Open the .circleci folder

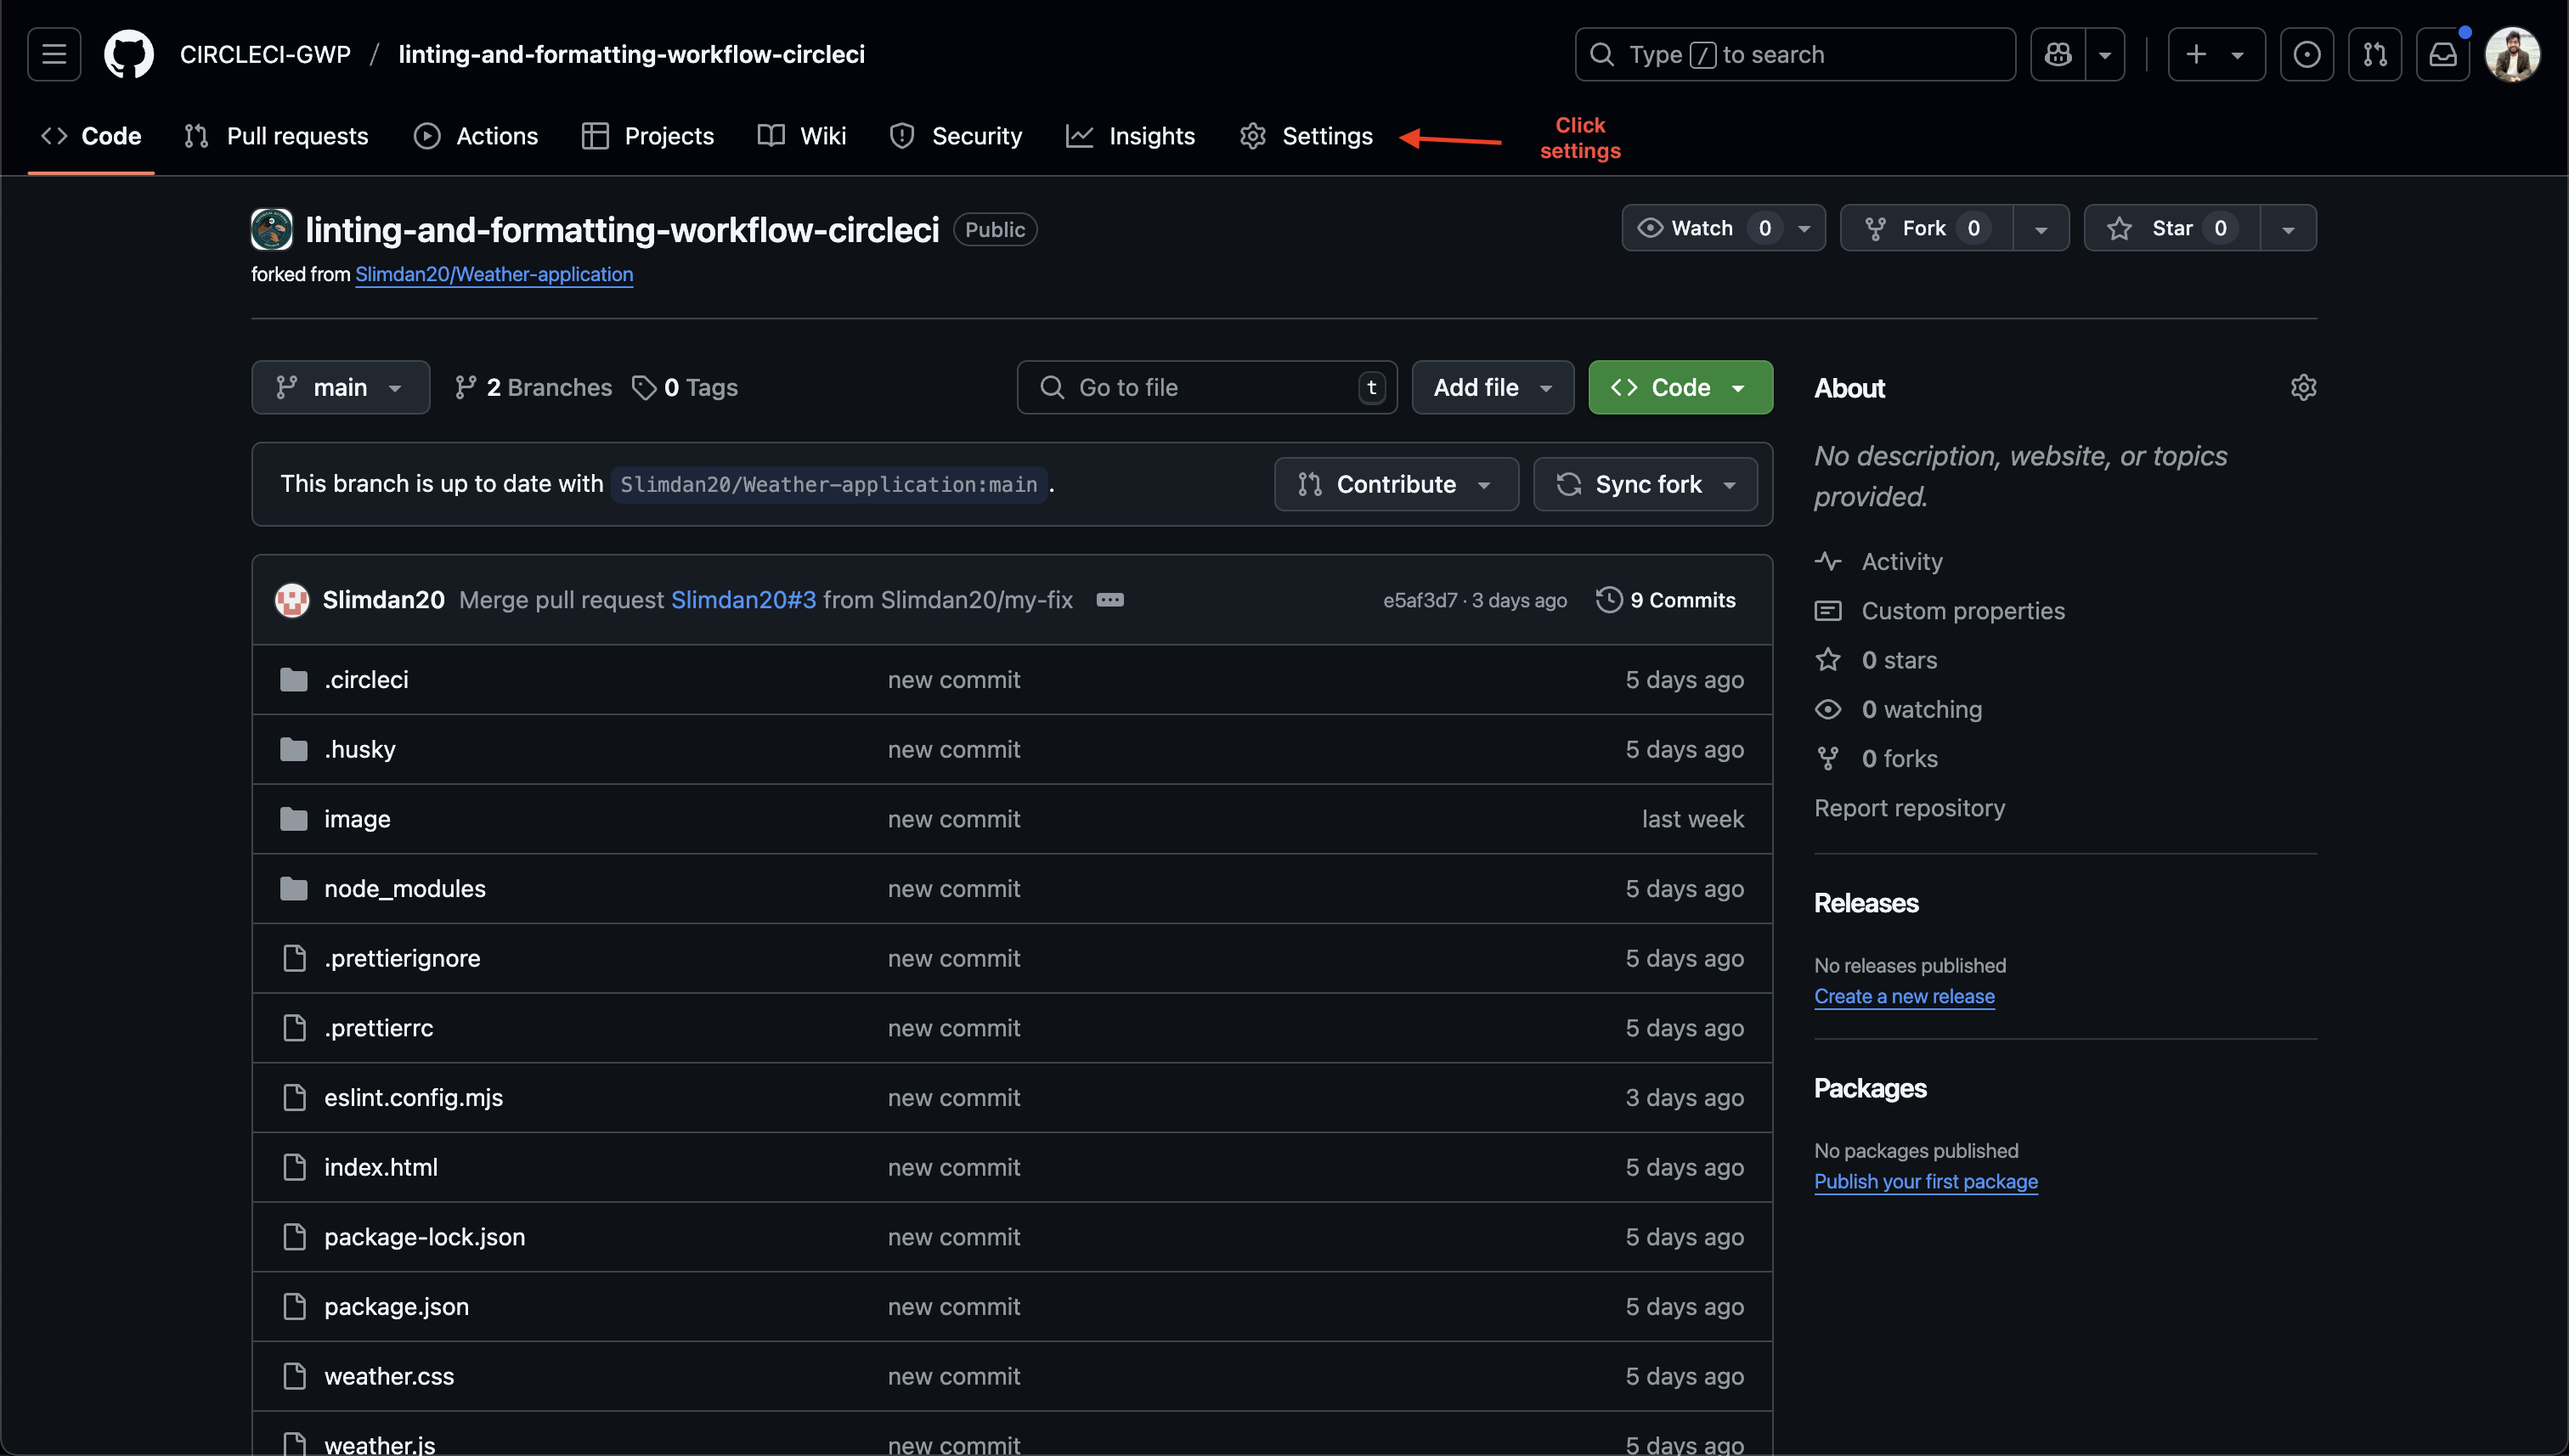coord(366,679)
